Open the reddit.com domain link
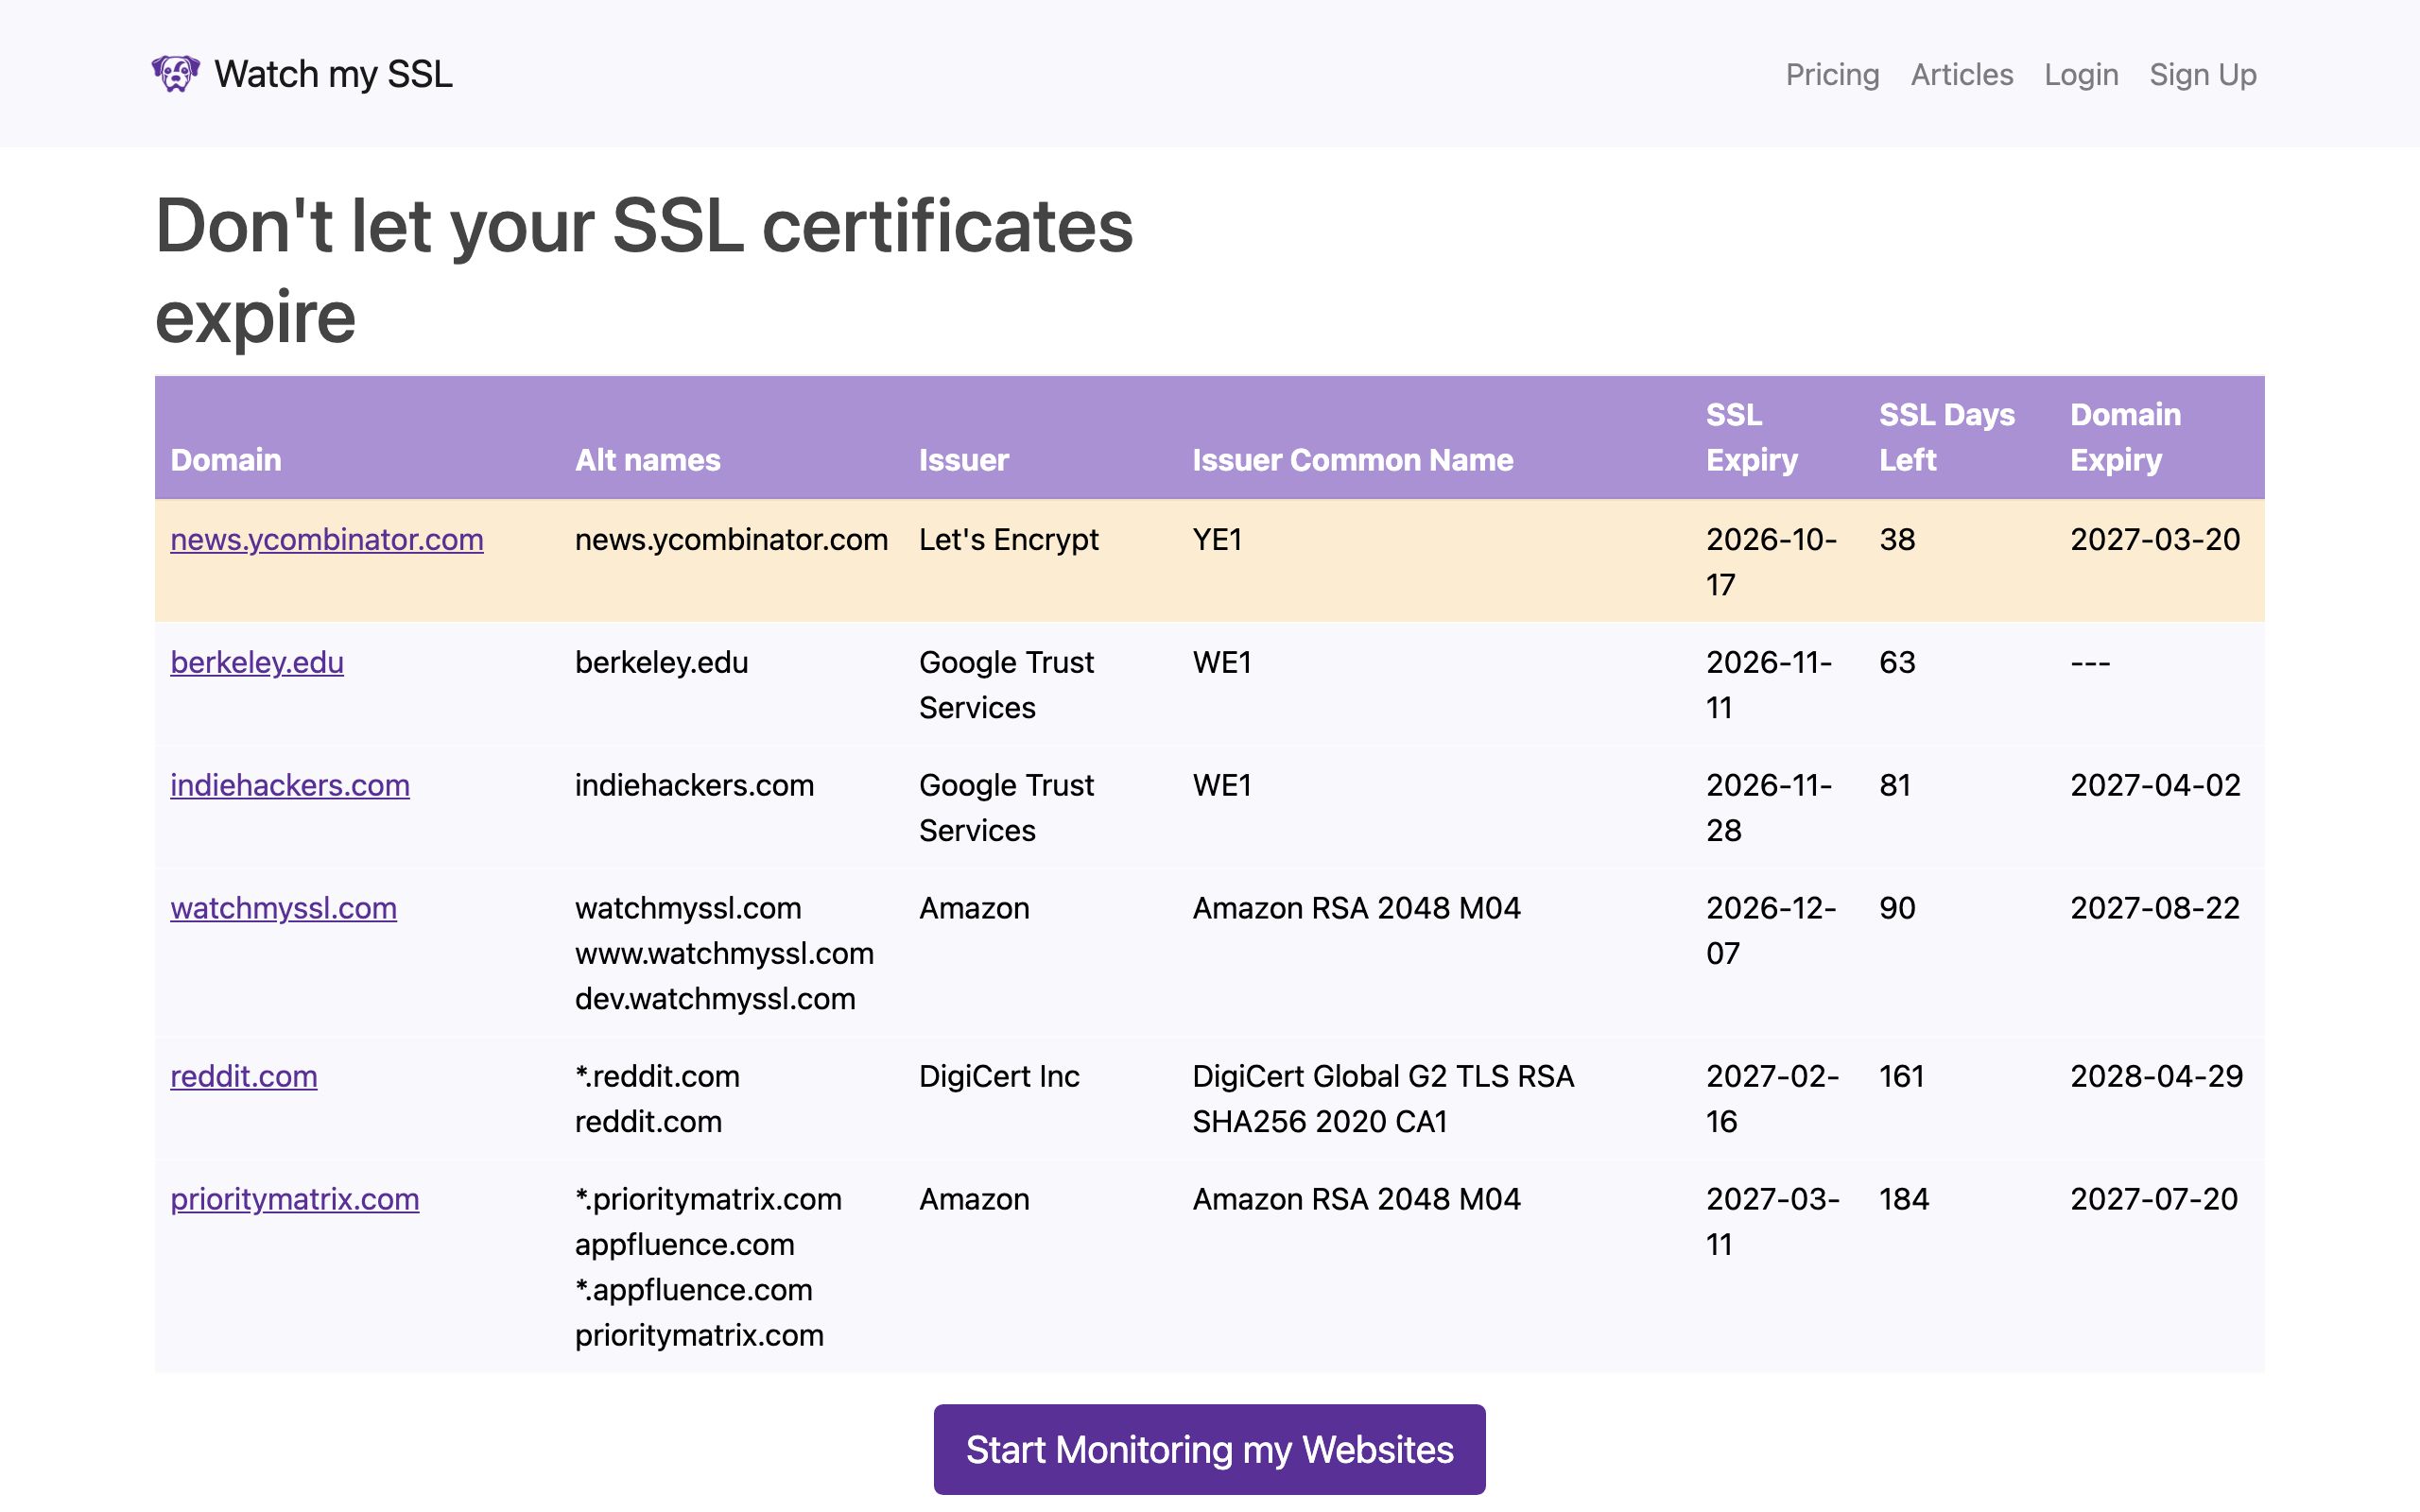Viewport: 2420px width, 1512px height. [x=244, y=1076]
